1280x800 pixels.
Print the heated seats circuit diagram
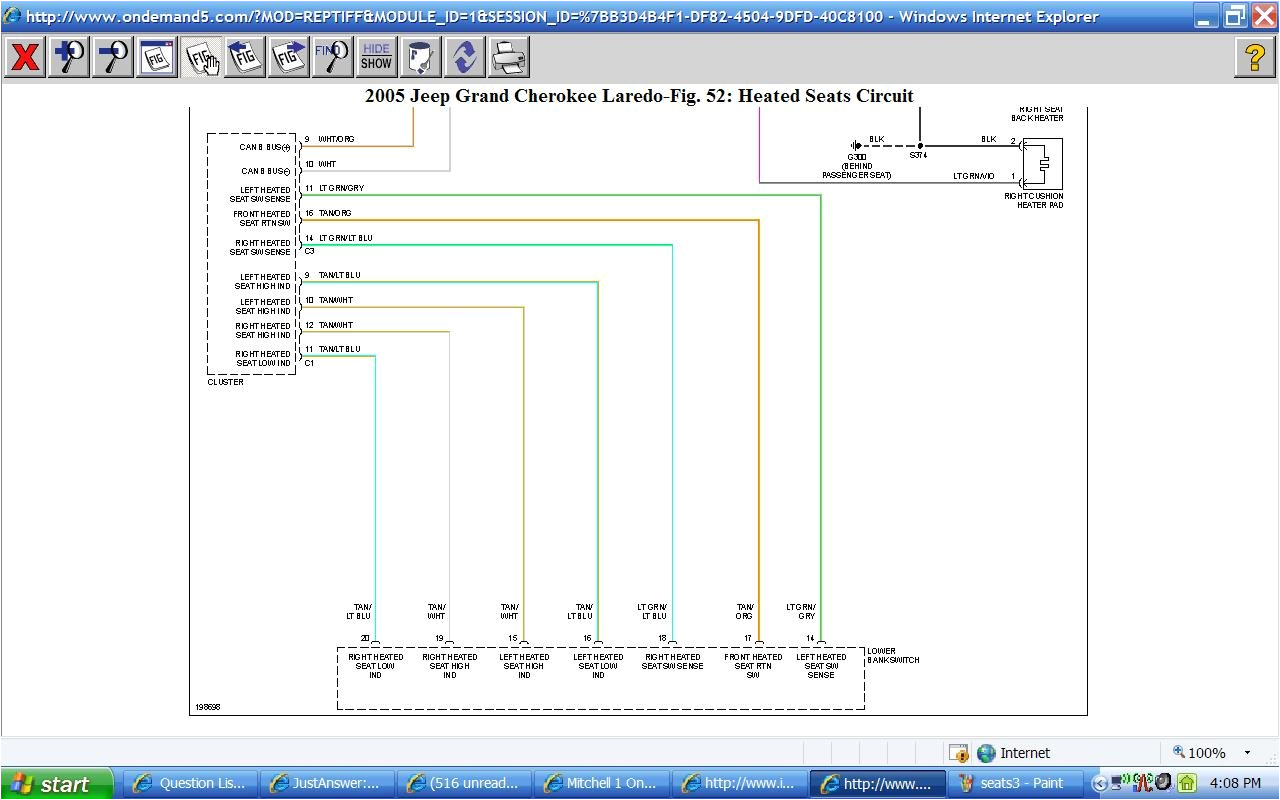509,56
